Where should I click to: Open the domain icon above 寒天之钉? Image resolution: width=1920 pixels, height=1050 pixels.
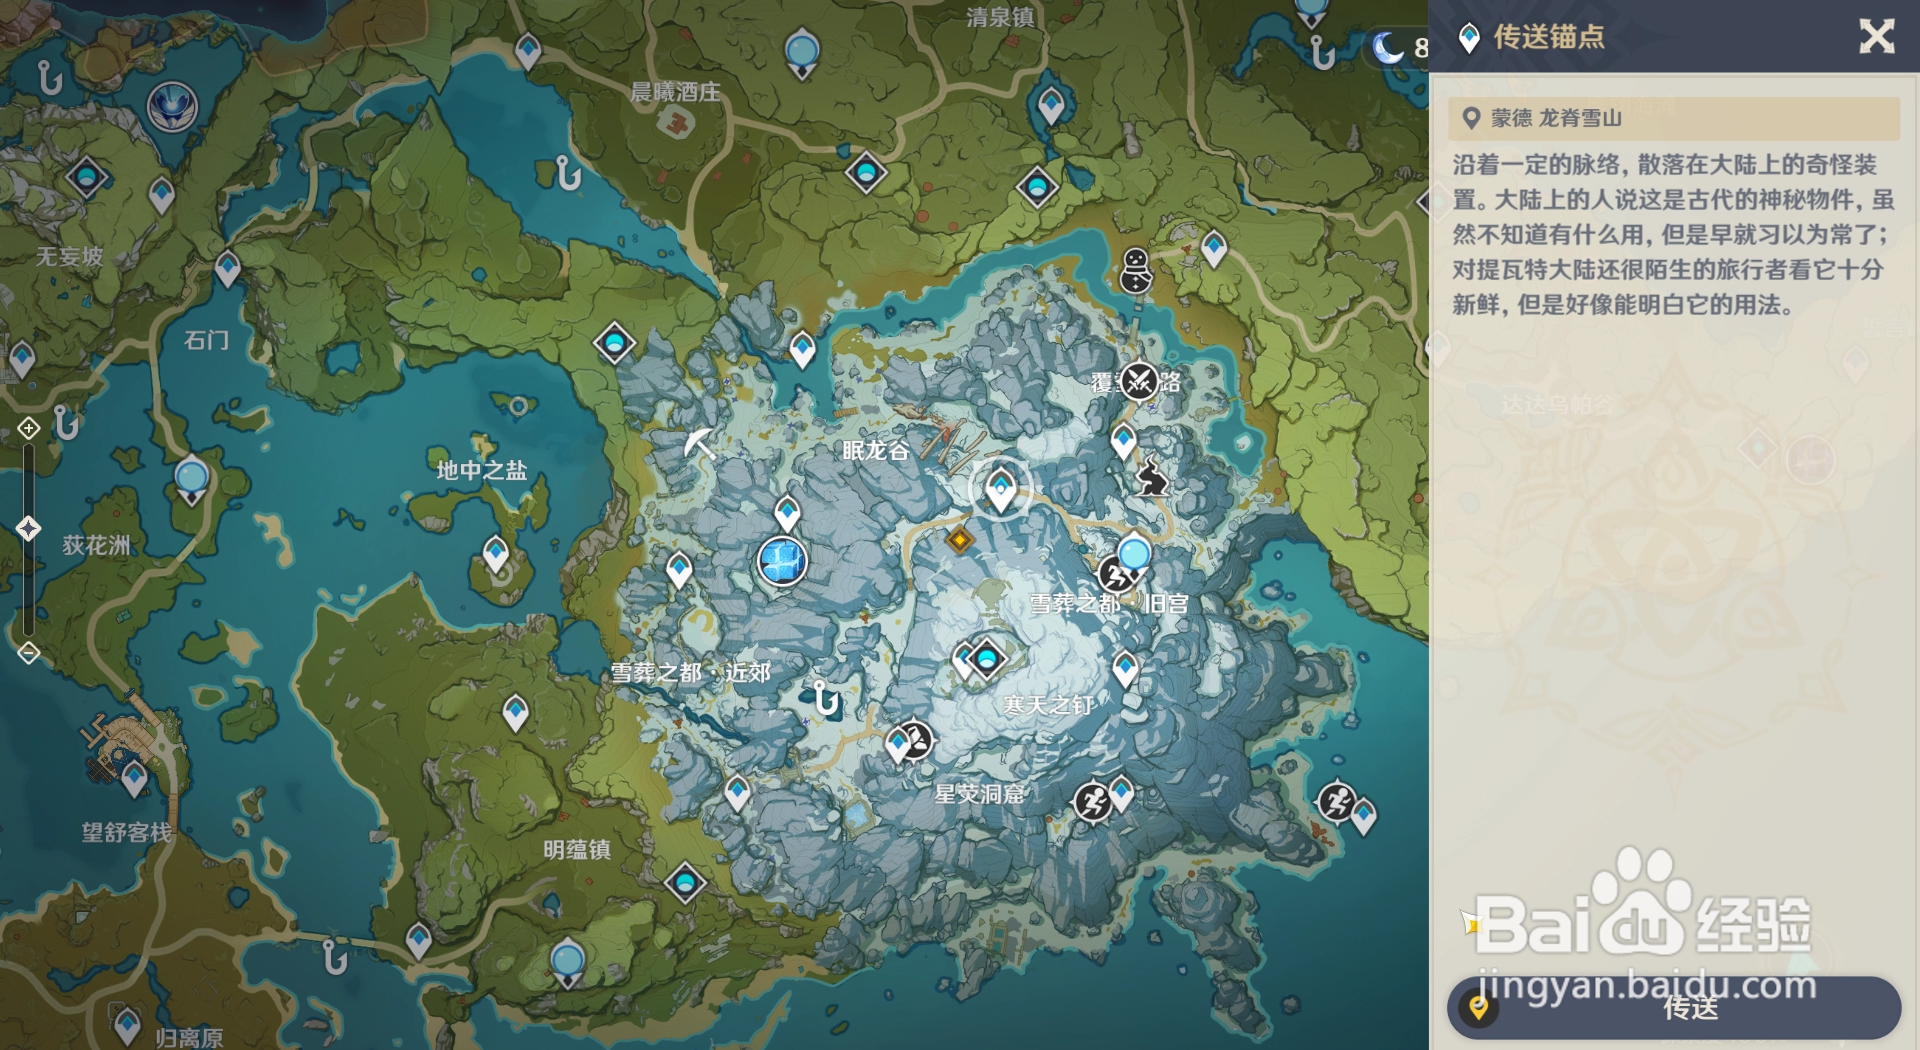pos(987,659)
